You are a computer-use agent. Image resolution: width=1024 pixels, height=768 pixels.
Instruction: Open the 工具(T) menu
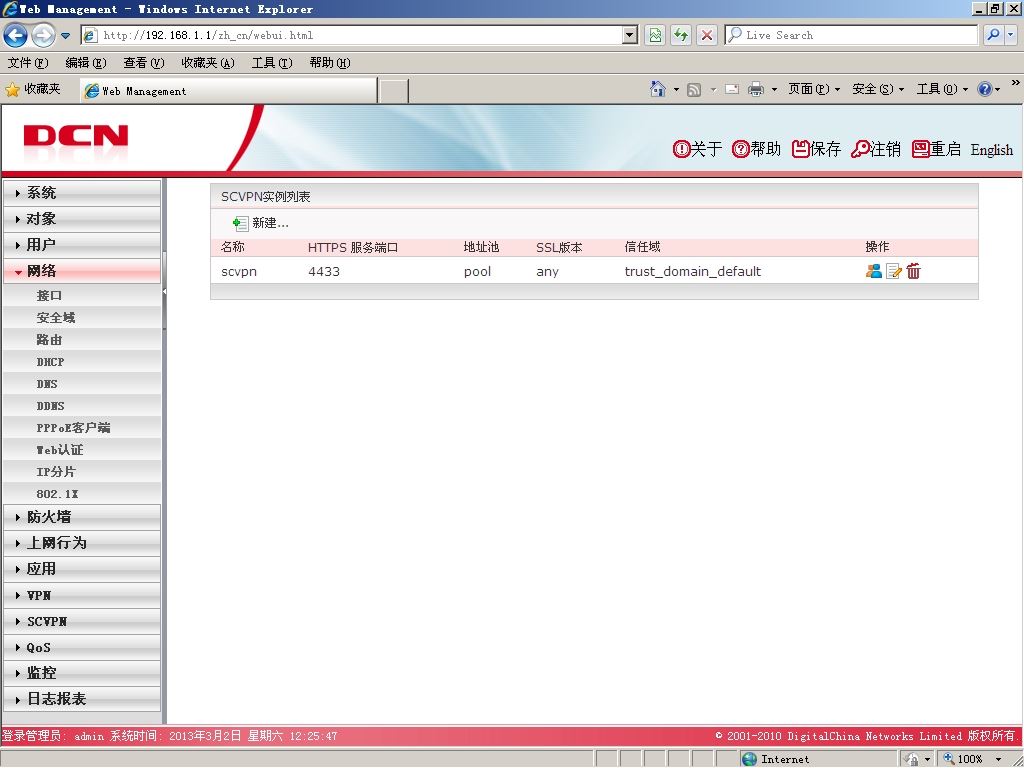pos(272,63)
